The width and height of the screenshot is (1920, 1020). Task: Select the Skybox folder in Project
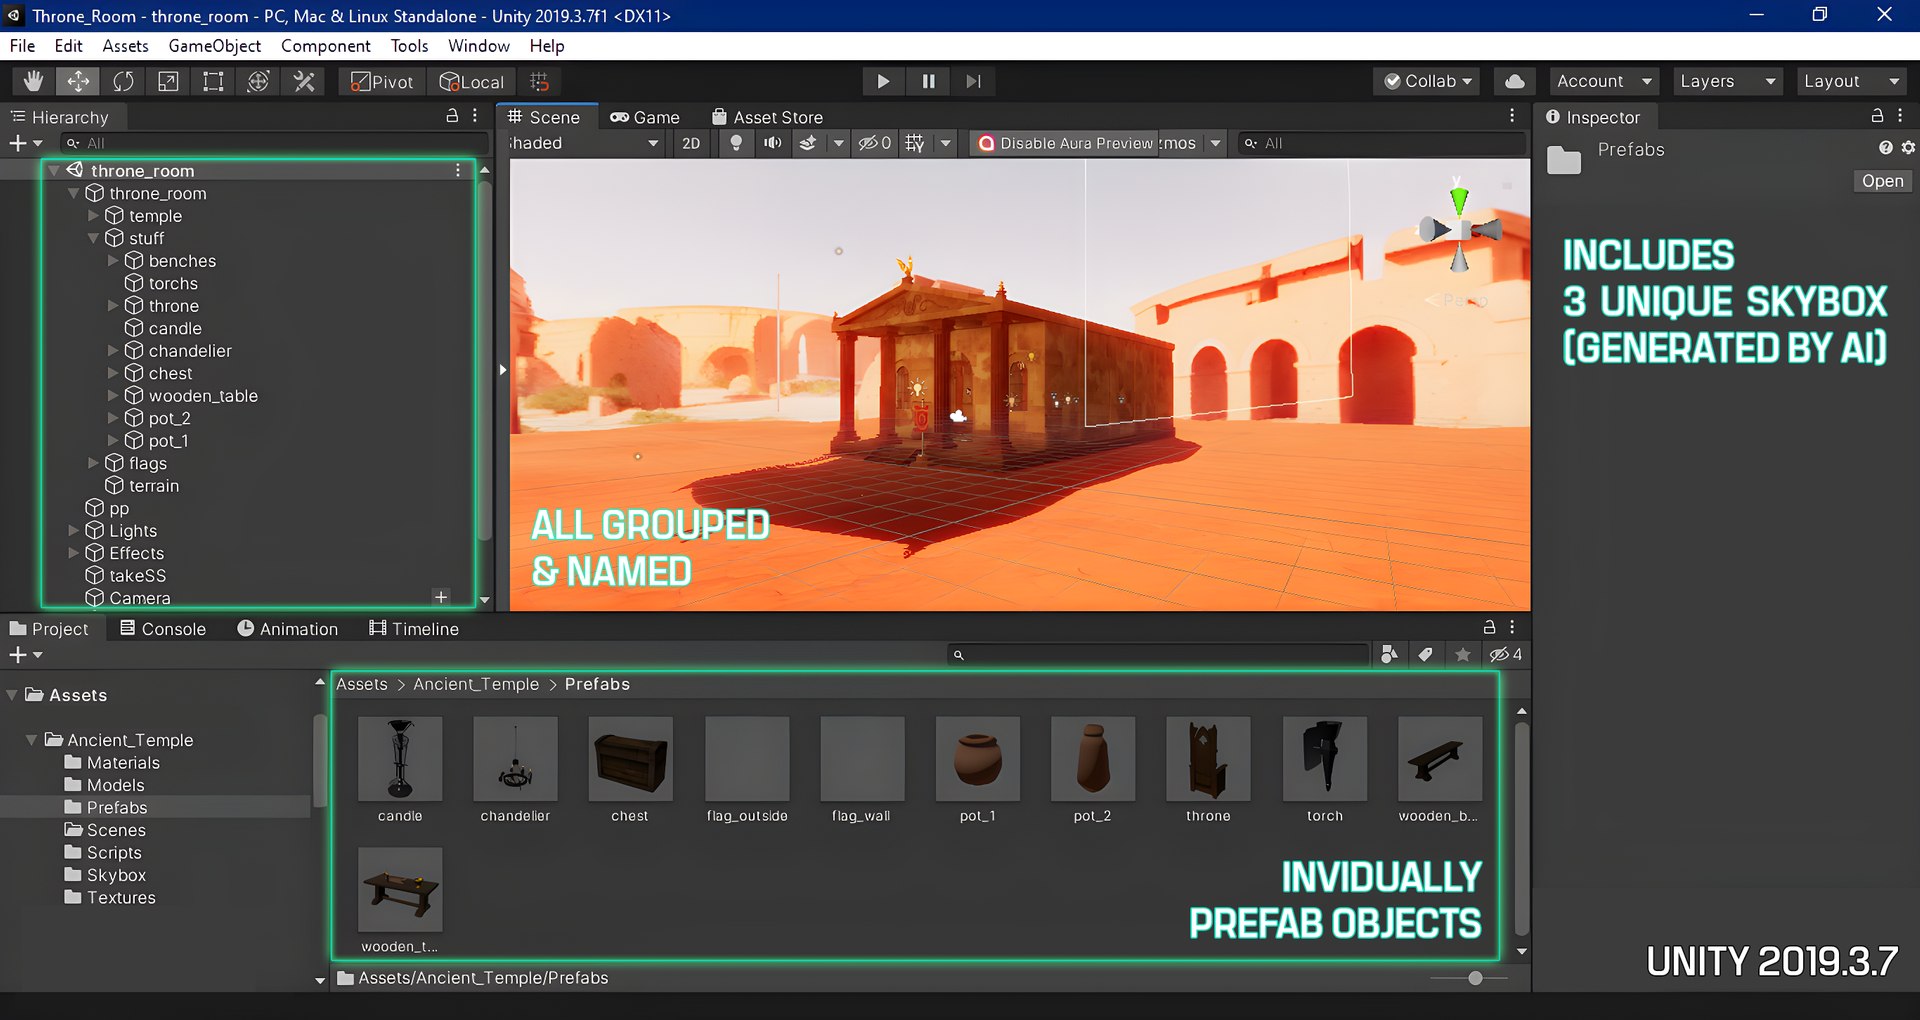116,875
